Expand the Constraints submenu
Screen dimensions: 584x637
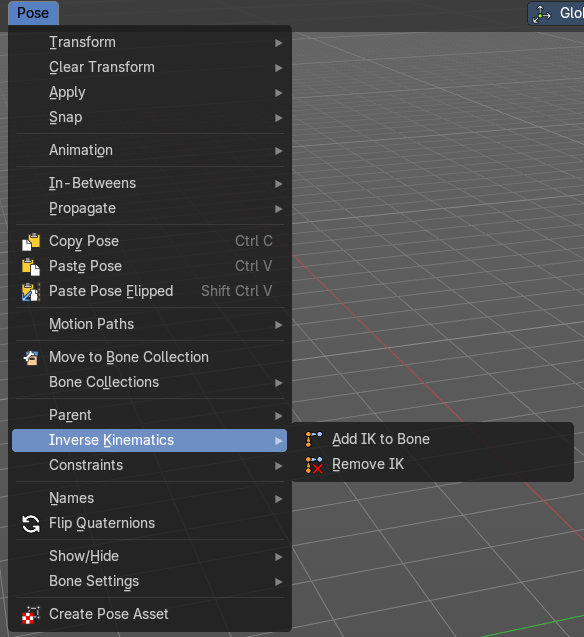tap(149, 465)
